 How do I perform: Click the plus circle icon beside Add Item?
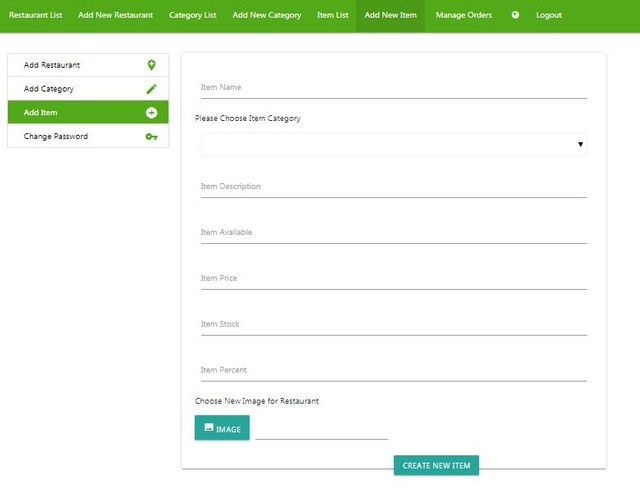click(x=151, y=113)
